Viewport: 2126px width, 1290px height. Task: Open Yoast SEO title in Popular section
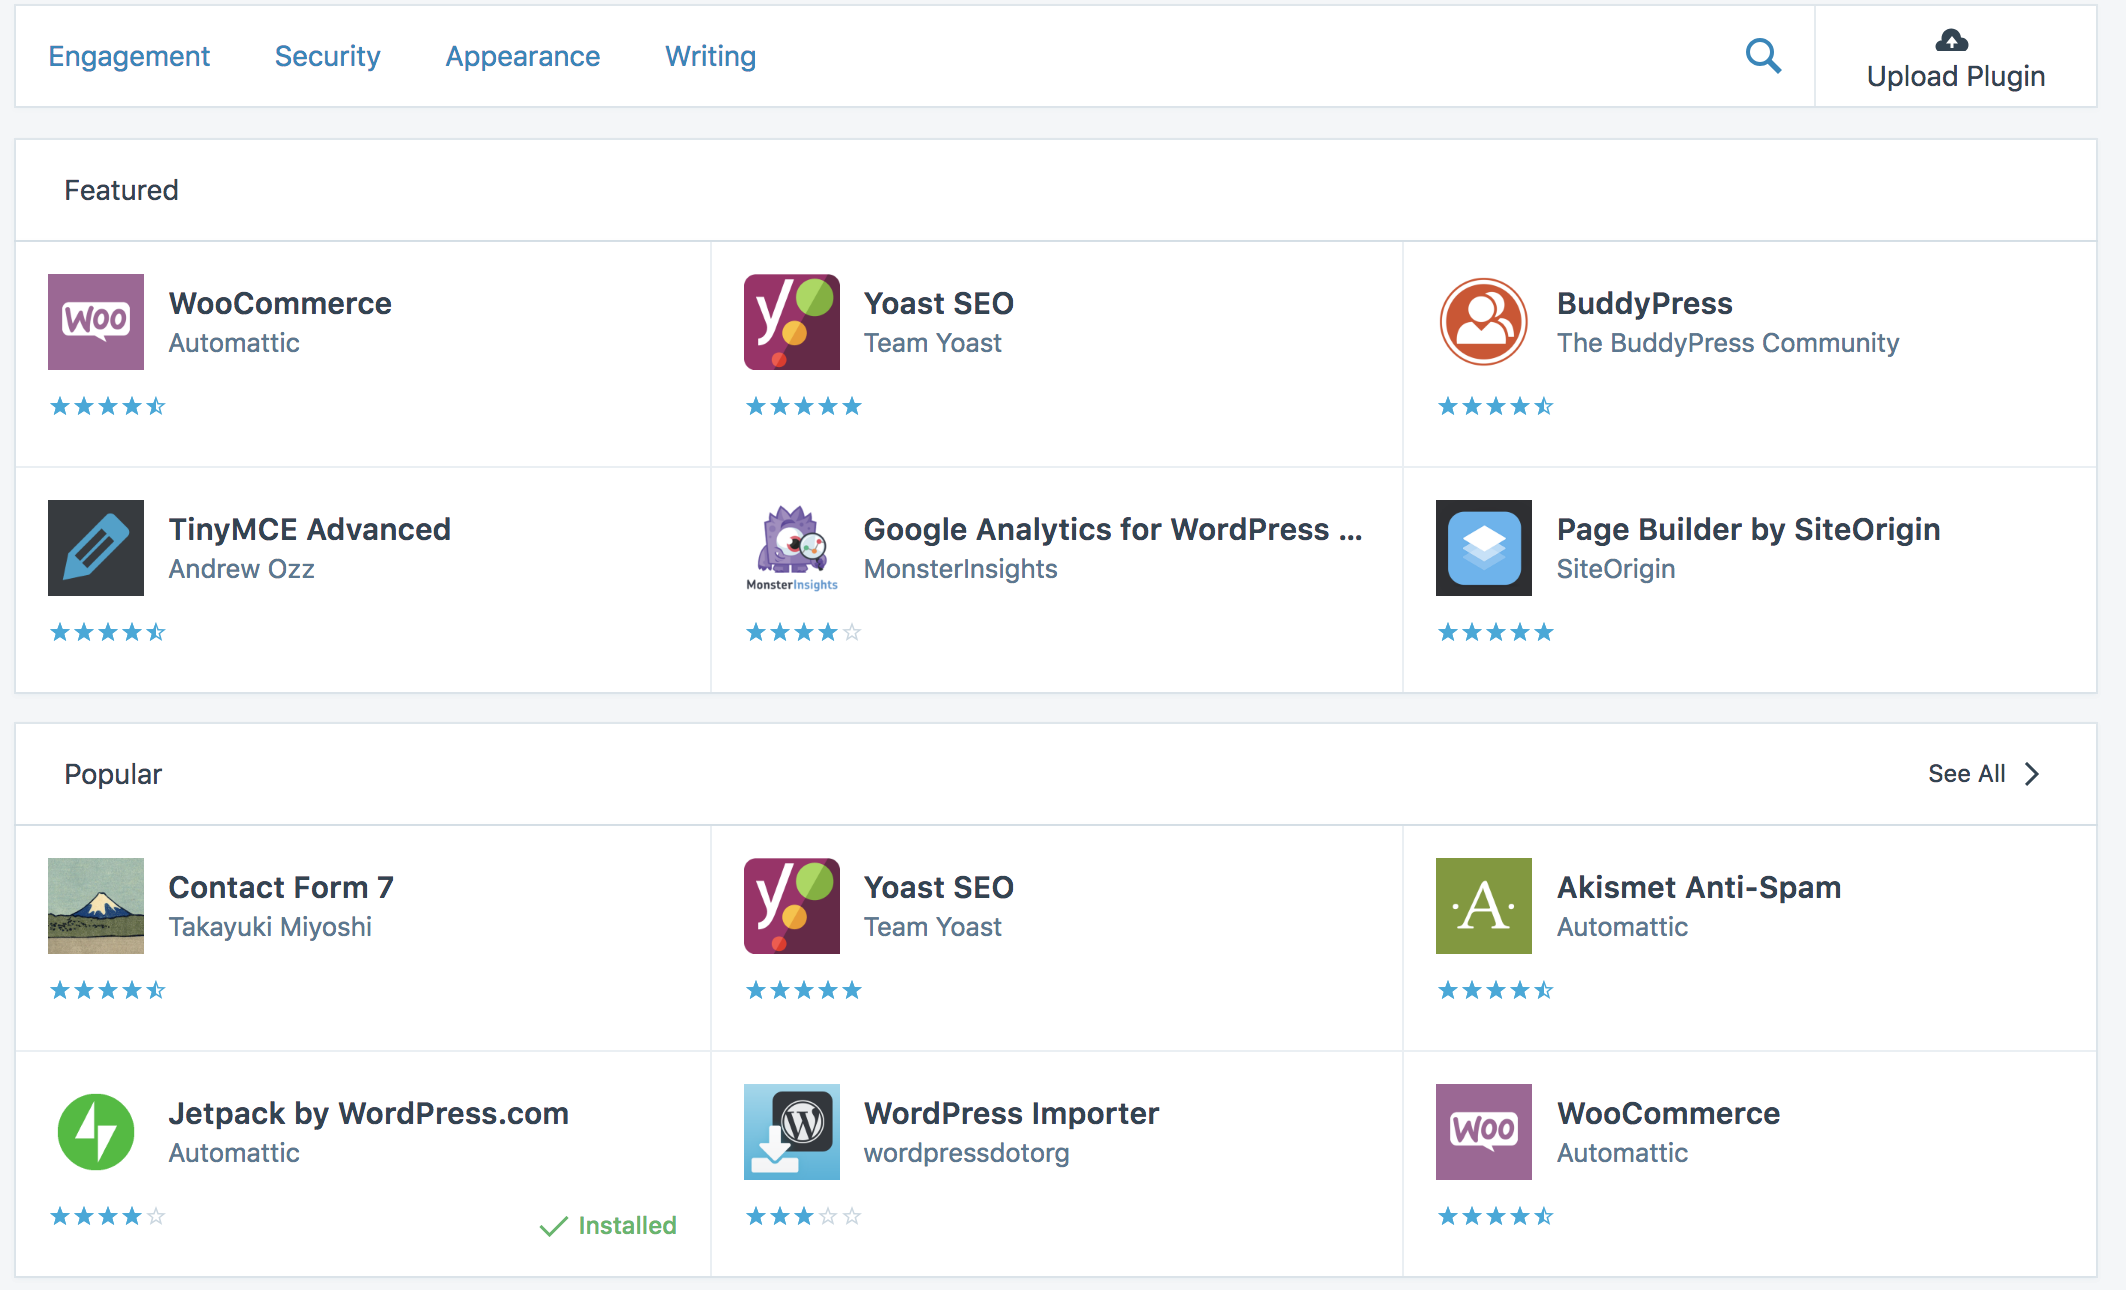(938, 888)
